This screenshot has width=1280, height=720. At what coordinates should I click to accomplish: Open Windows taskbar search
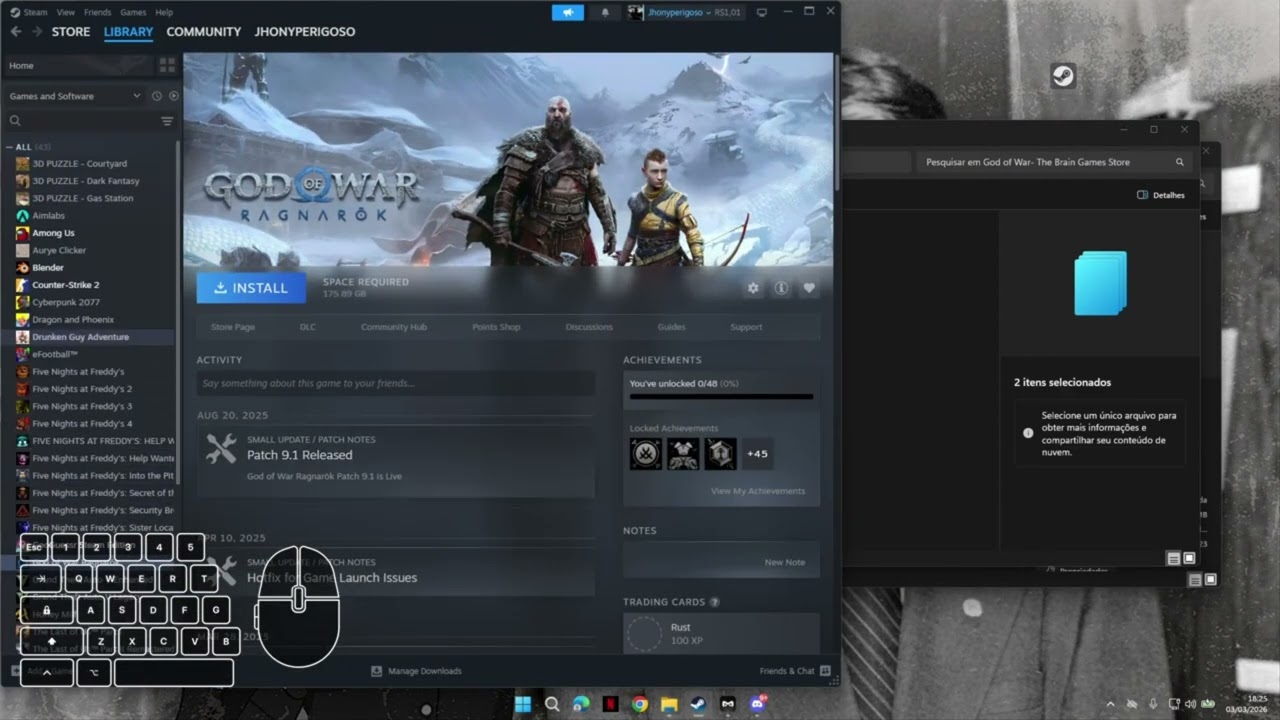point(552,704)
